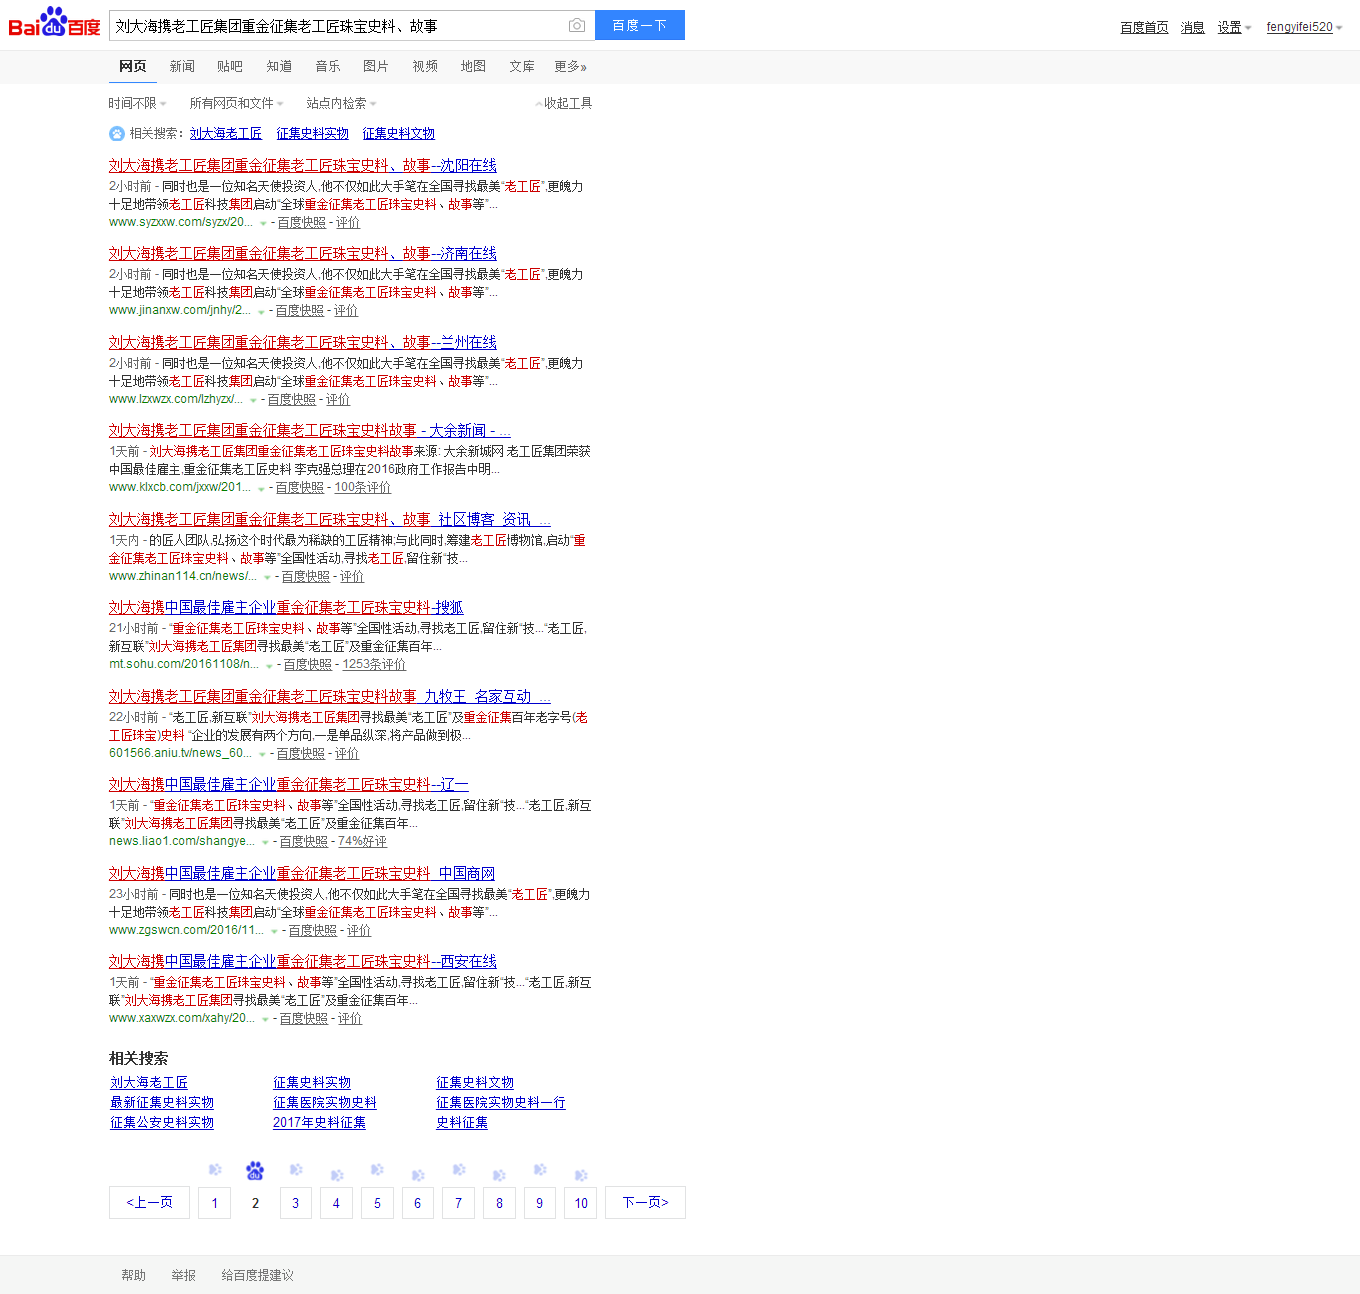The height and width of the screenshot is (1294, 1360).
Task: Open the 沈阳在线 search result title
Action: [303, 166]
